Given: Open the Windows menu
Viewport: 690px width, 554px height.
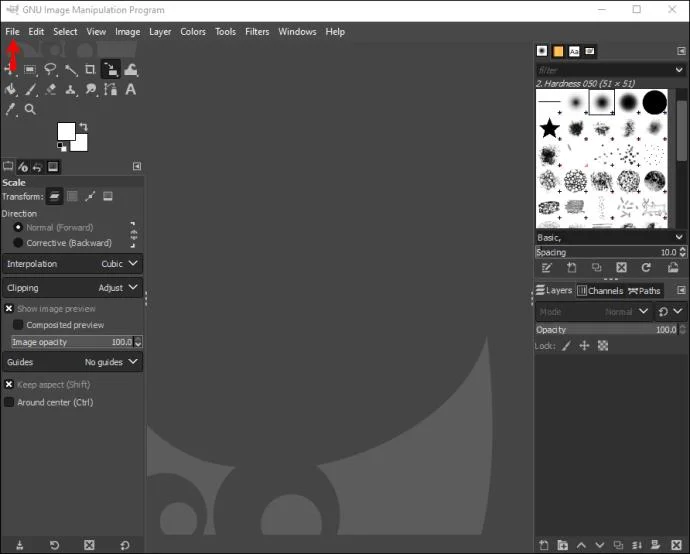Looking at the screenshot, I should click(x=297, y=32).
